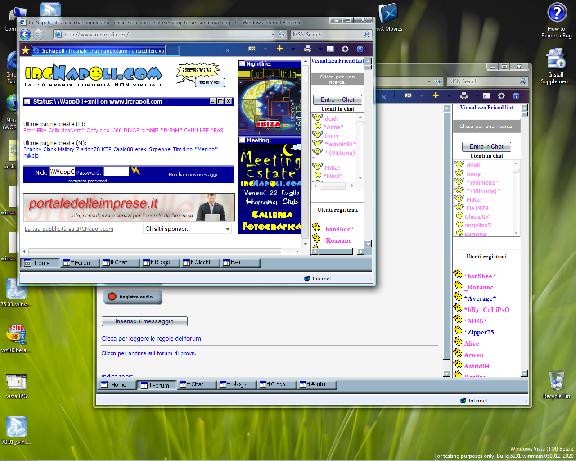Click the Password input field
The image size is (576, 461).
116,171
